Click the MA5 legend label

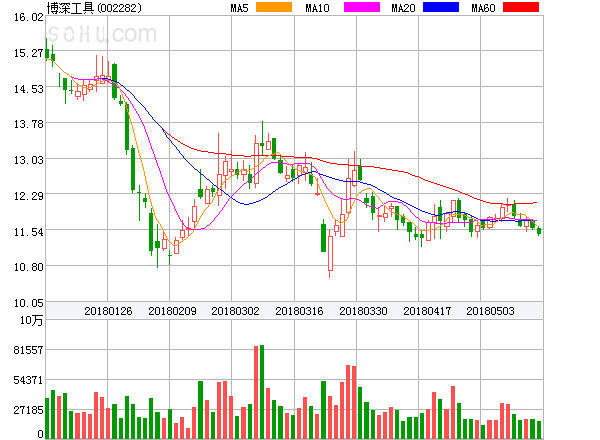239,8
